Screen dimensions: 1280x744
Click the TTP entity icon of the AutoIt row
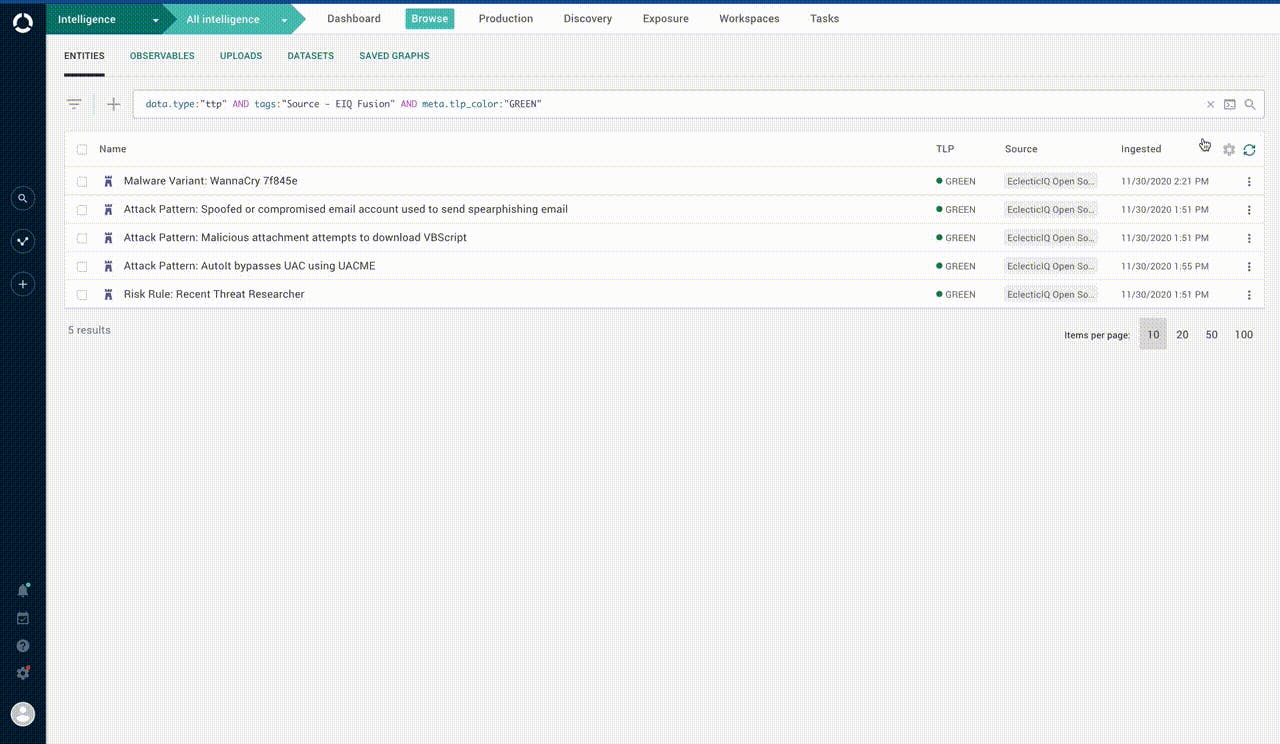click(x=108, y=266)
